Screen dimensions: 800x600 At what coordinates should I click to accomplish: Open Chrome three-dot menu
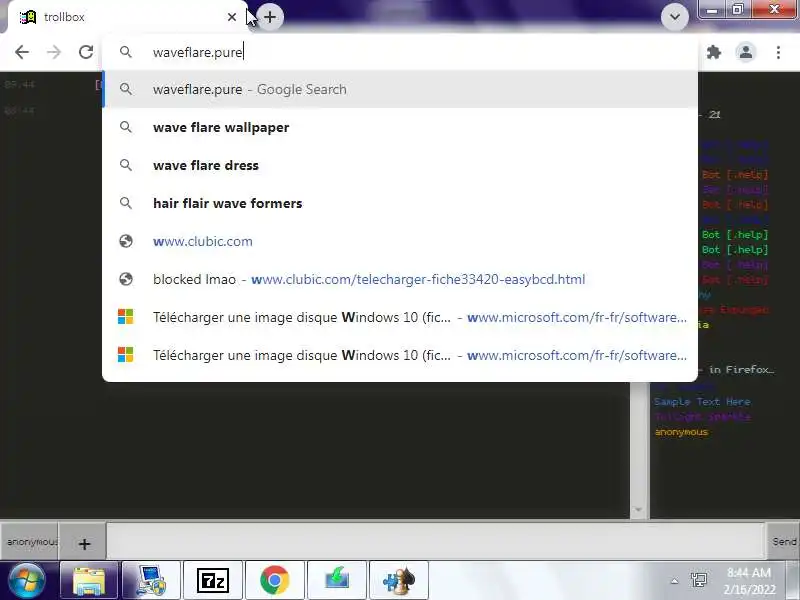tap(778, 52)
